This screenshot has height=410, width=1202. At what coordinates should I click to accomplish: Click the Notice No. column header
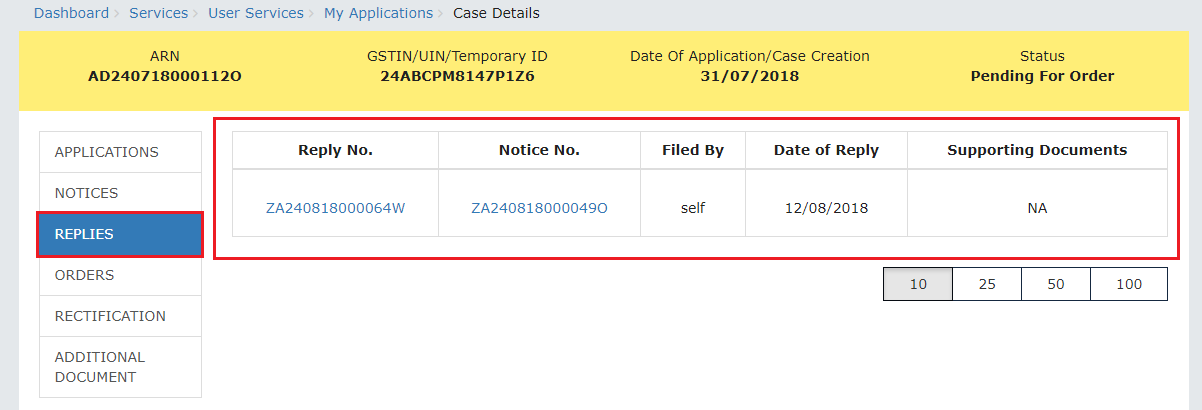tap(539, 150)
